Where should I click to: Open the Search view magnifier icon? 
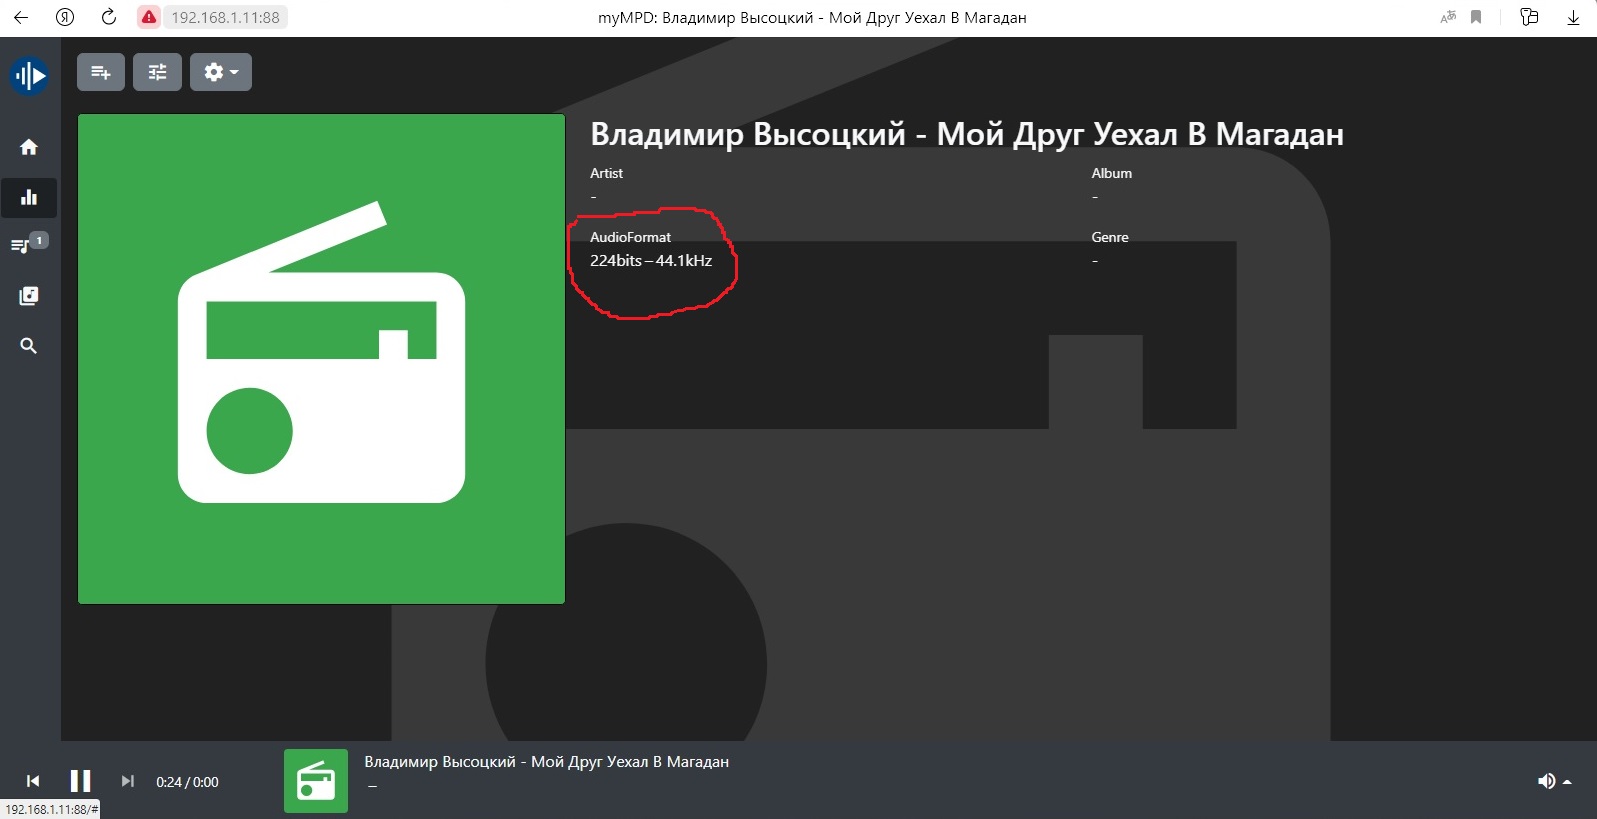[29, 346]
